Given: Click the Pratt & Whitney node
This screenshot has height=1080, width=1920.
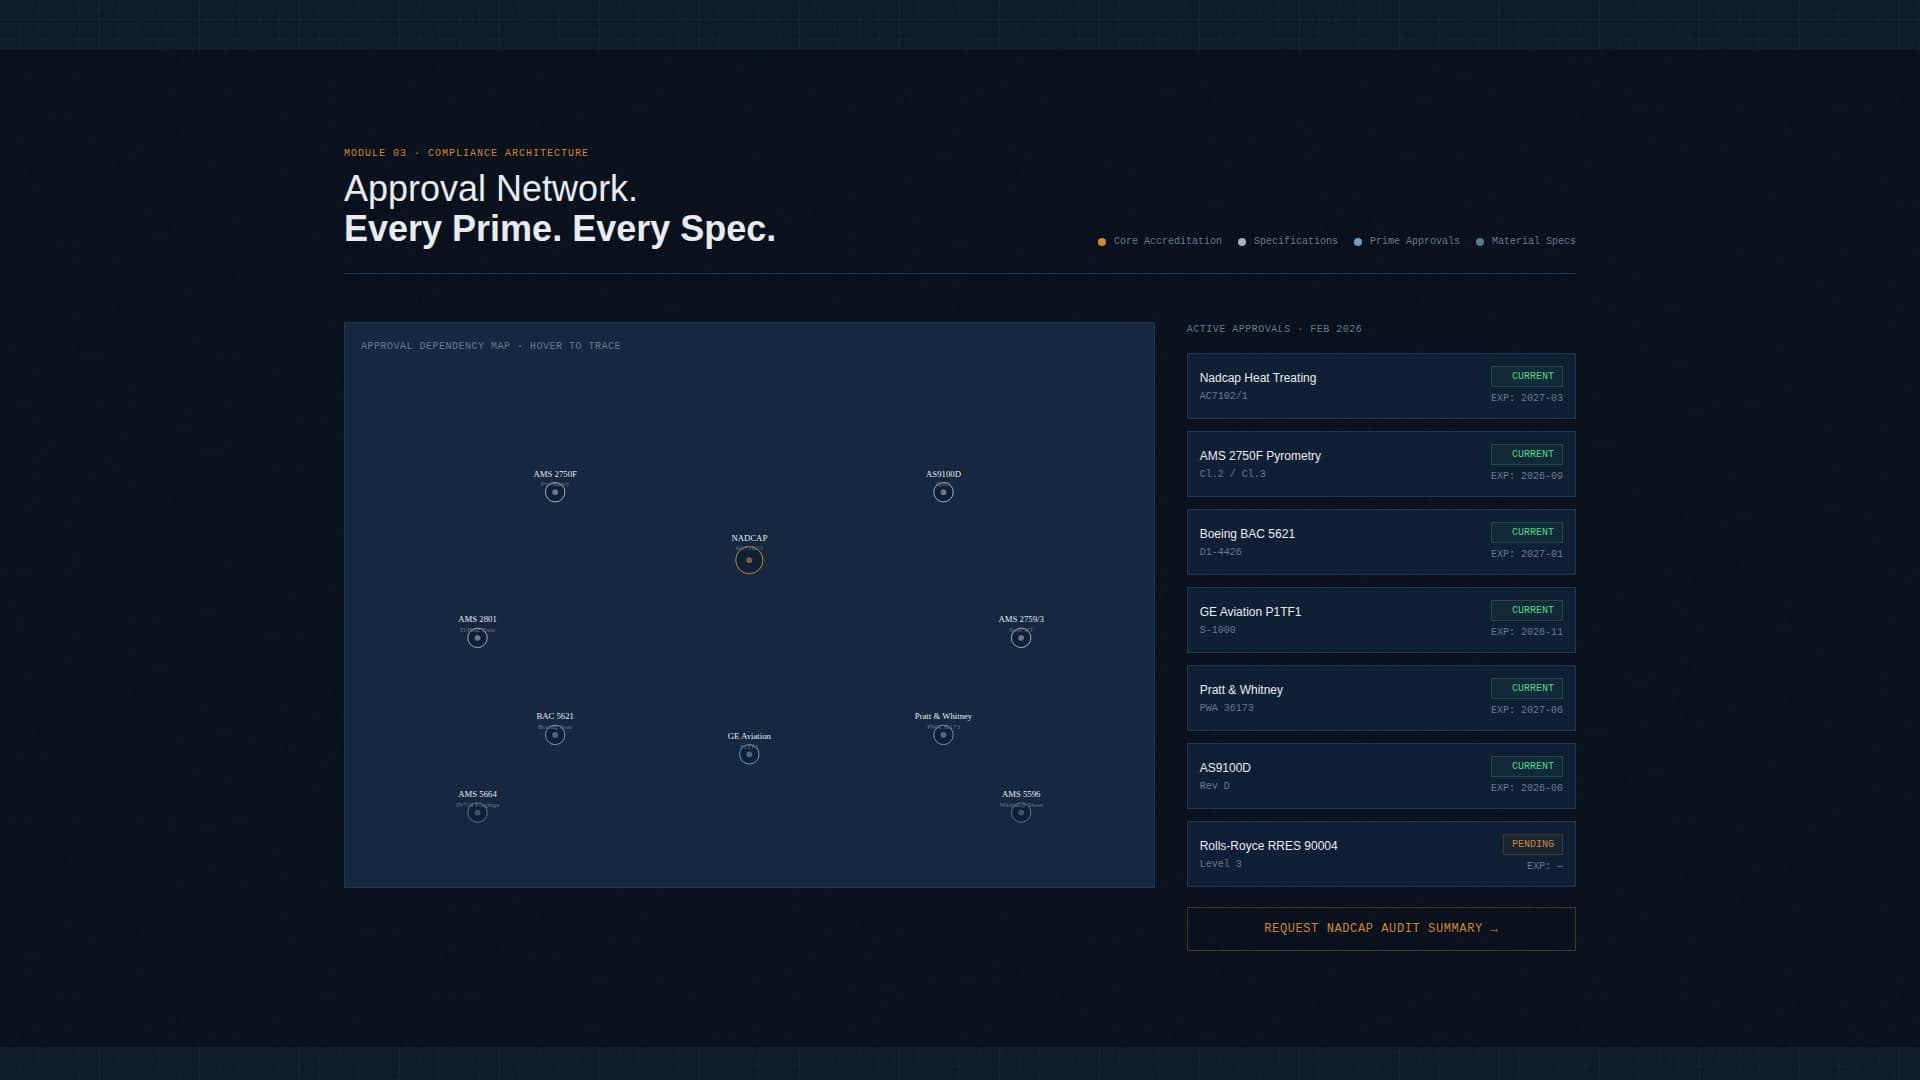Looking at the screenshot, I should coord(943,735).
